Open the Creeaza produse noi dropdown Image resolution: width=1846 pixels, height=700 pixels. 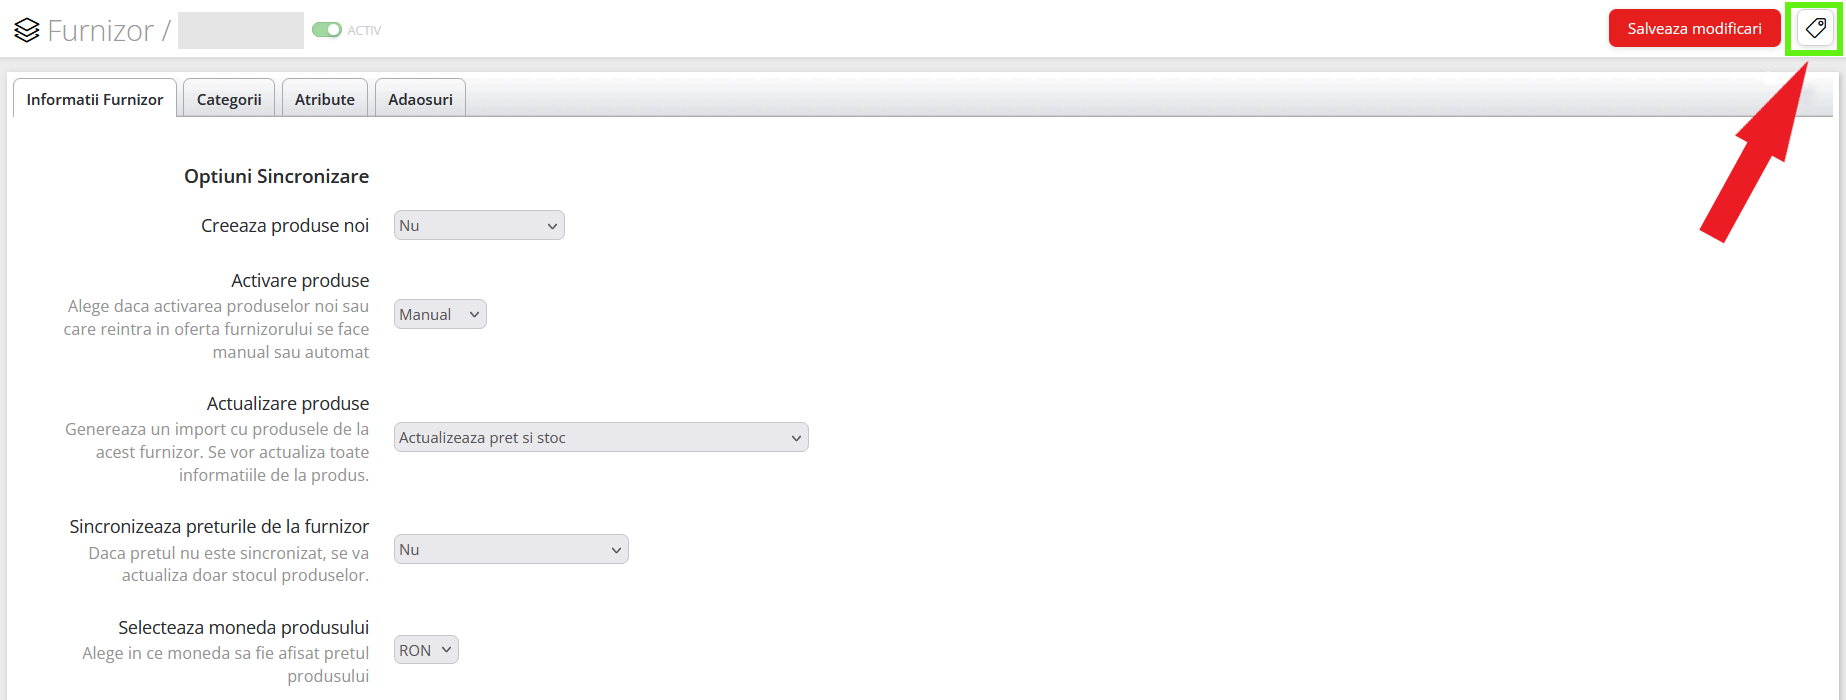point(478,226)
